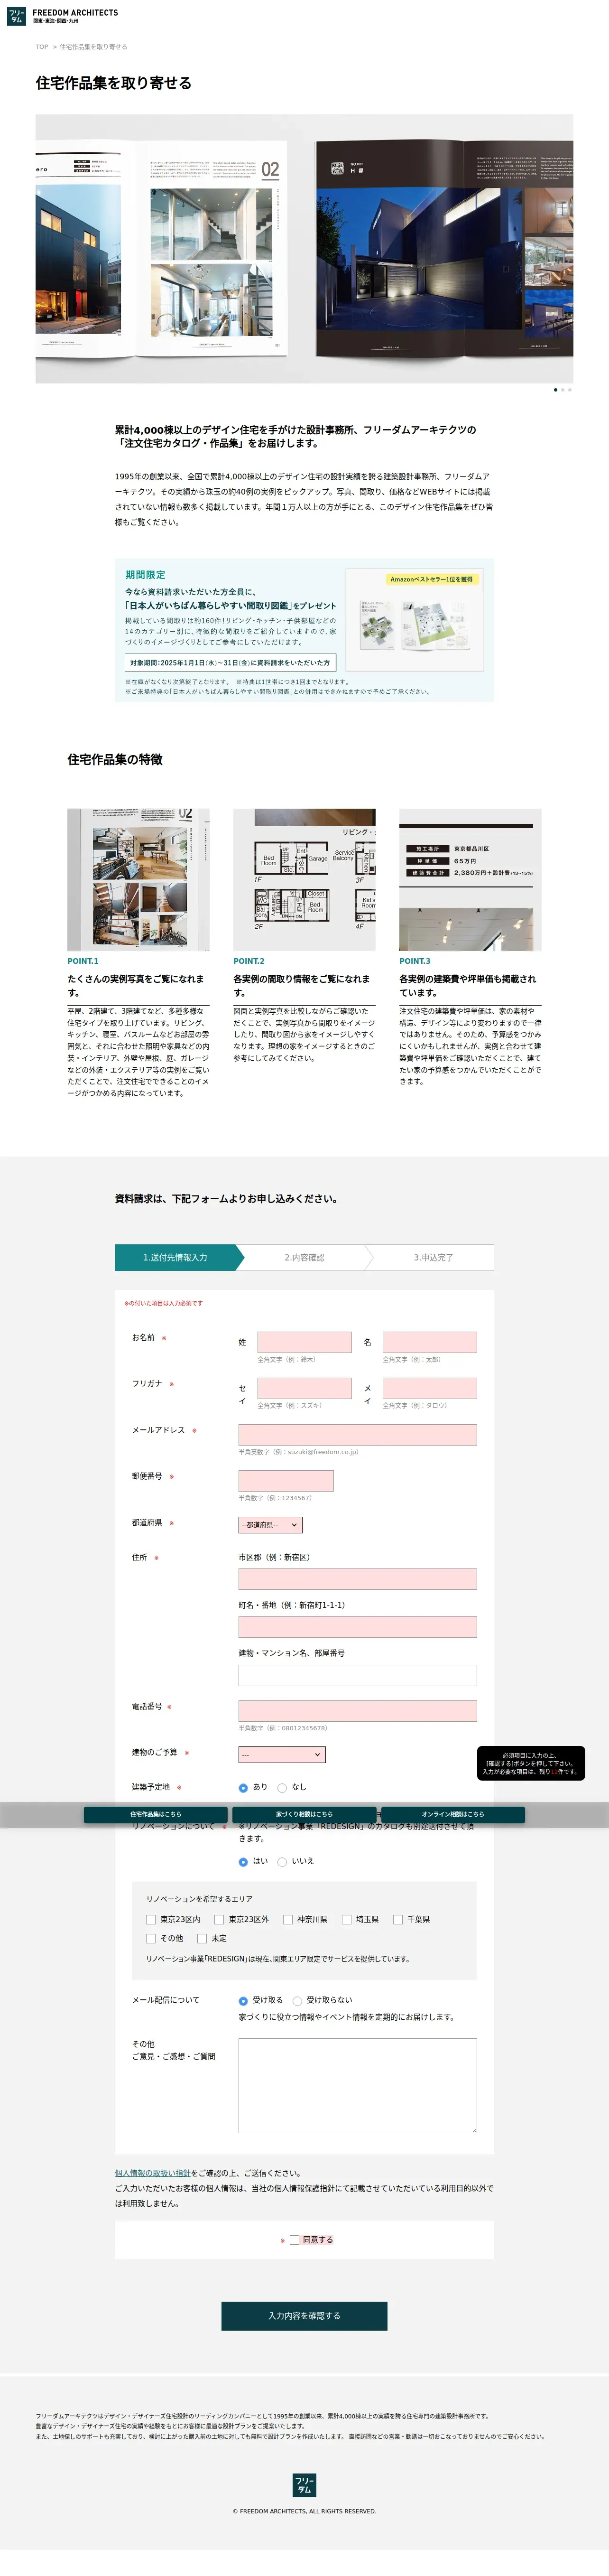Click the メールアドレス input field
Image resolution: width=609 pixels, height=2576 pixels.
[358, 1435]
